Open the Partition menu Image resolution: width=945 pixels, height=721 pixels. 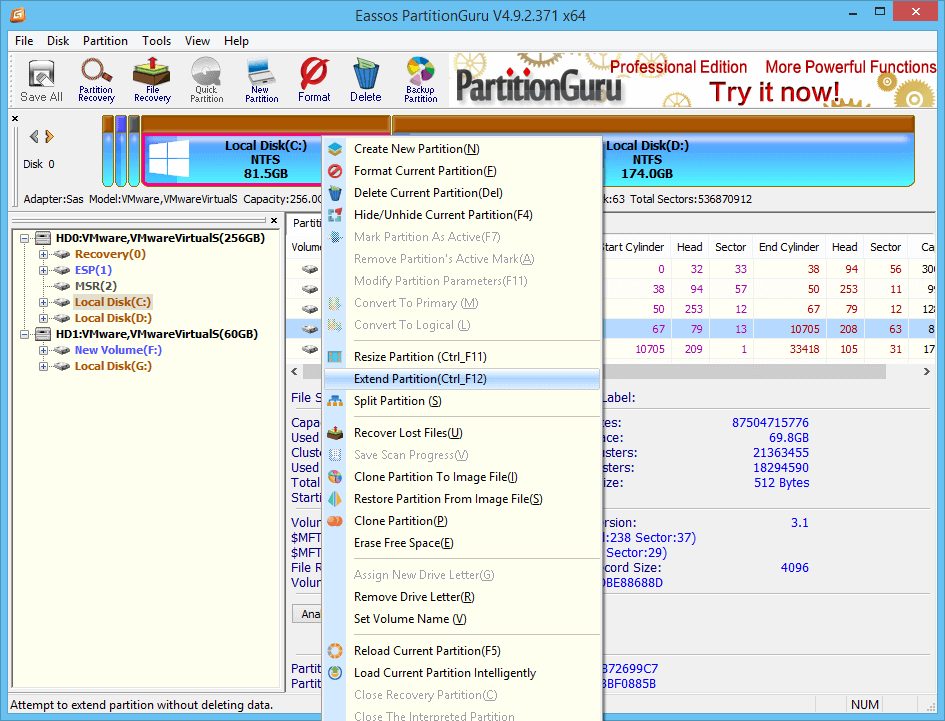pyautogui.click(x=105, y=41)
